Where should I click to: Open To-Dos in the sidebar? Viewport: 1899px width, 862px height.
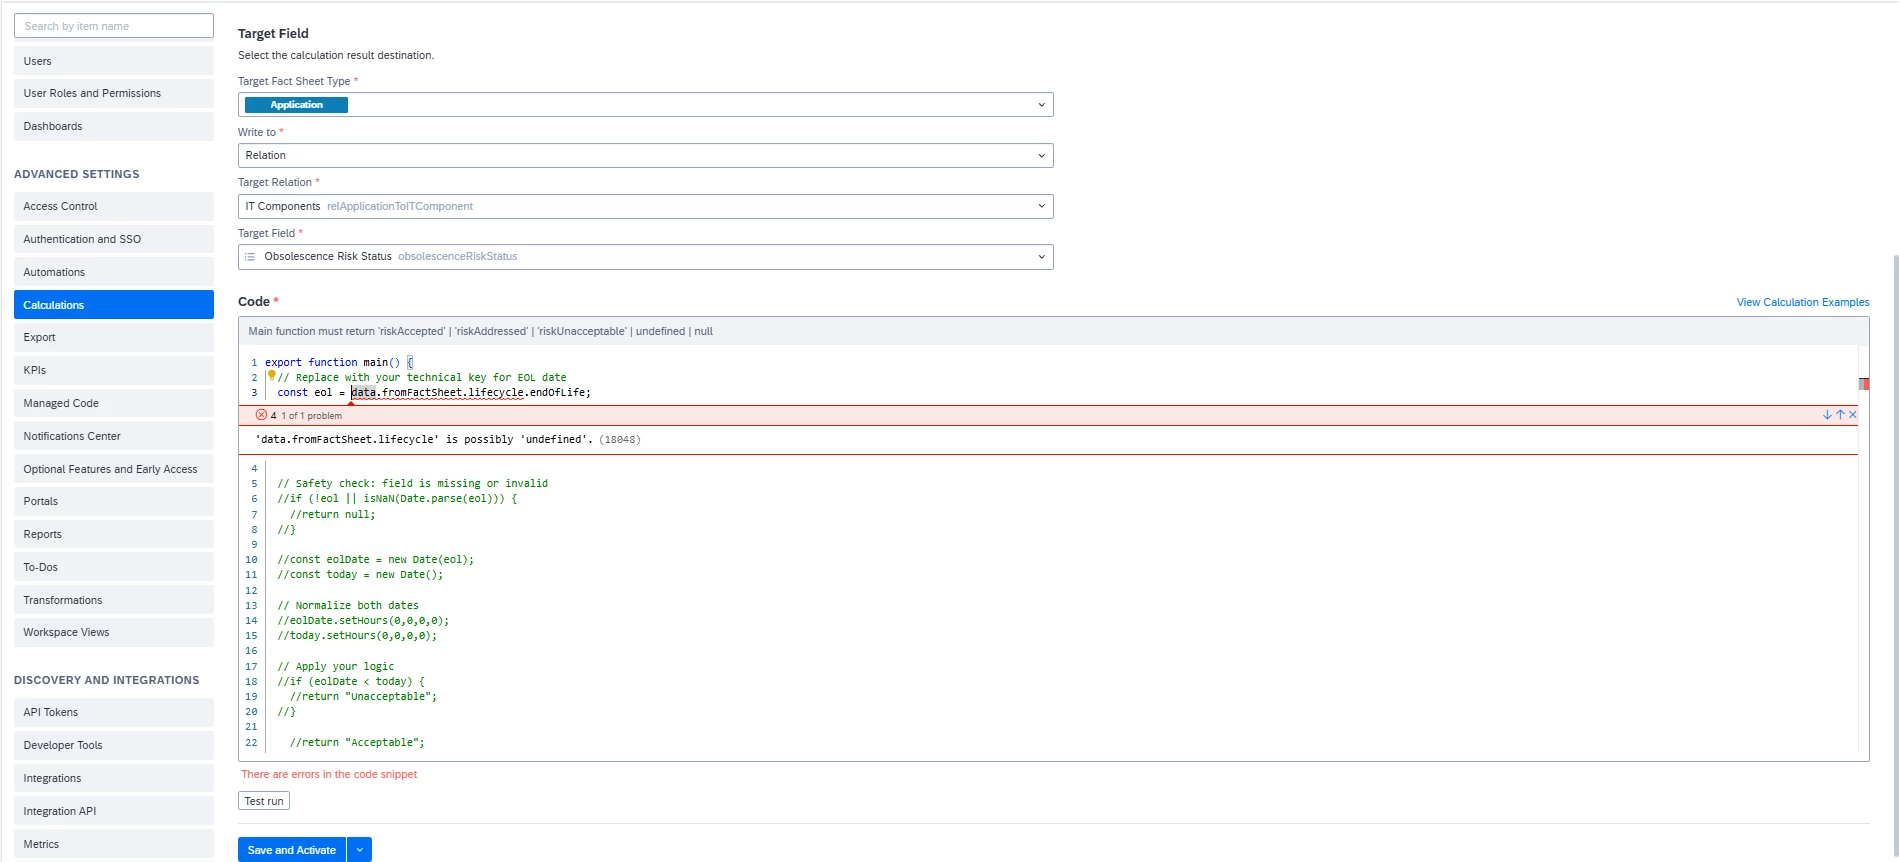click(114, 568)
